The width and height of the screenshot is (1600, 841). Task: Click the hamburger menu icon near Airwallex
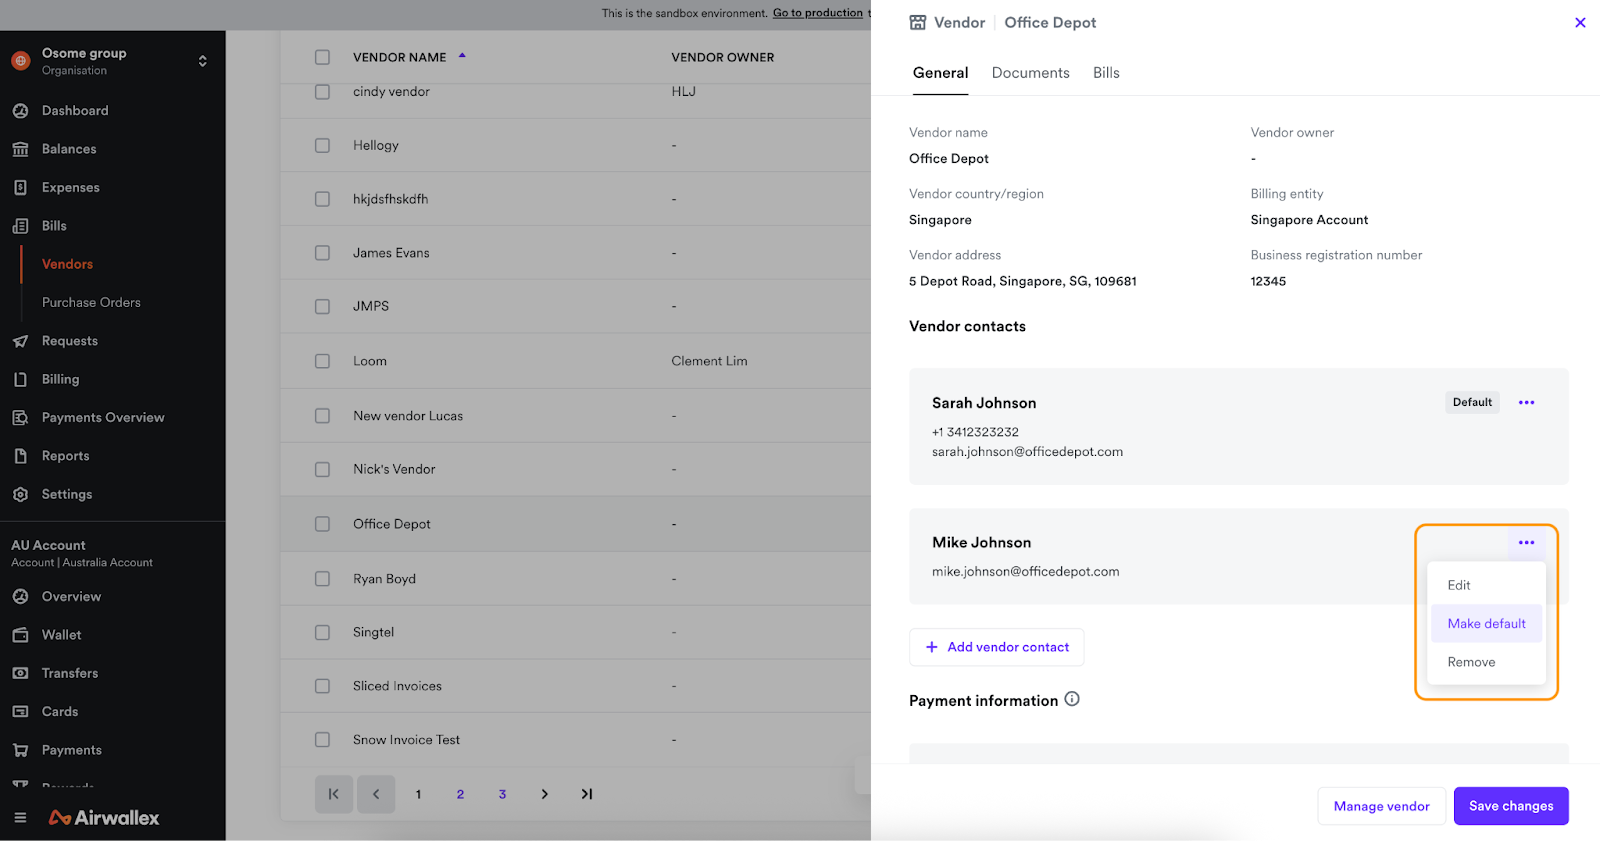click(x=20, y=818)
